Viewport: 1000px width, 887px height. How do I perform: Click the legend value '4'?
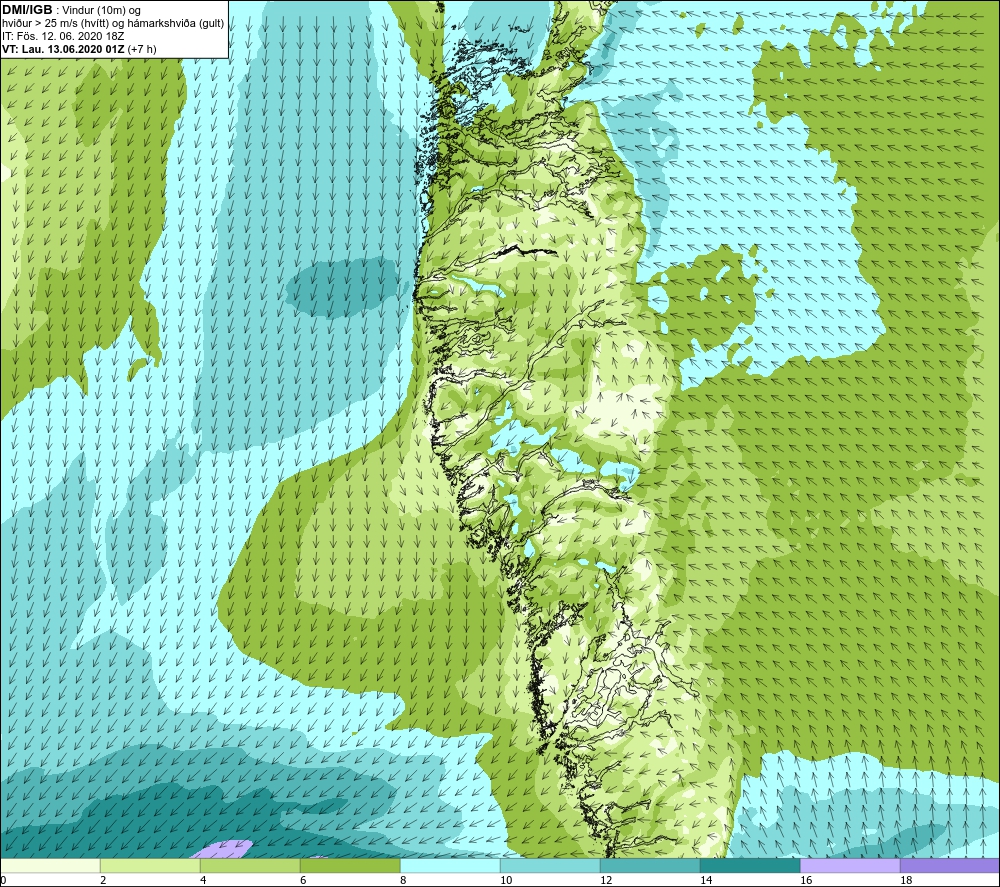tap(203, 880)
